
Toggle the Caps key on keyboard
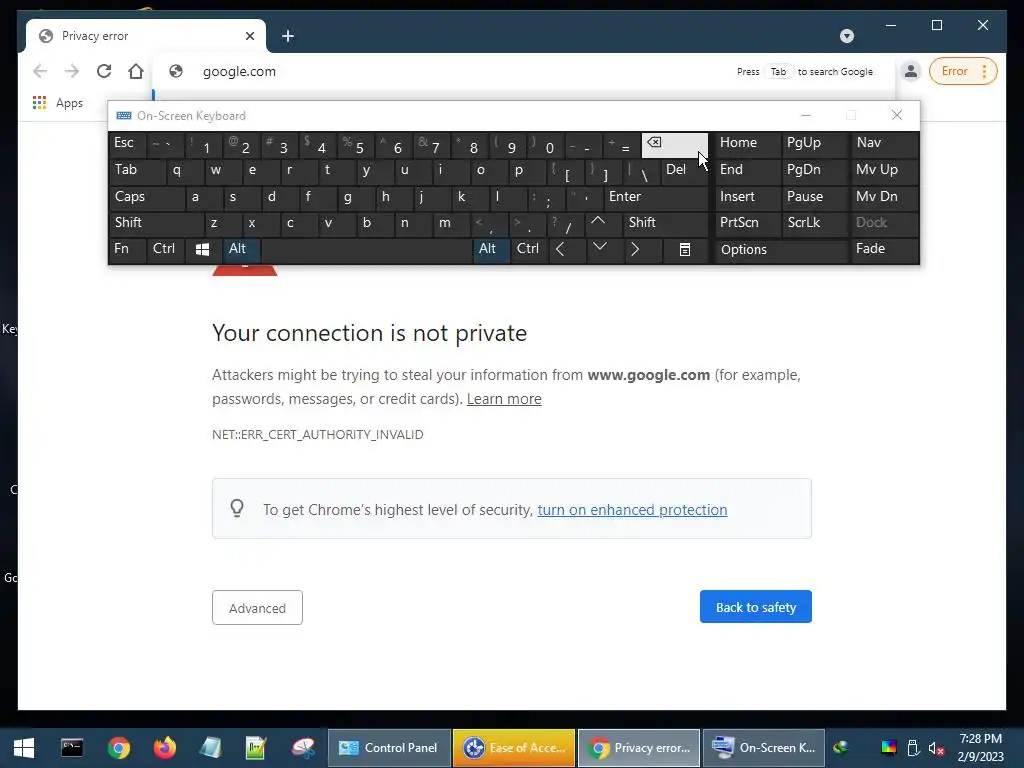146,197
